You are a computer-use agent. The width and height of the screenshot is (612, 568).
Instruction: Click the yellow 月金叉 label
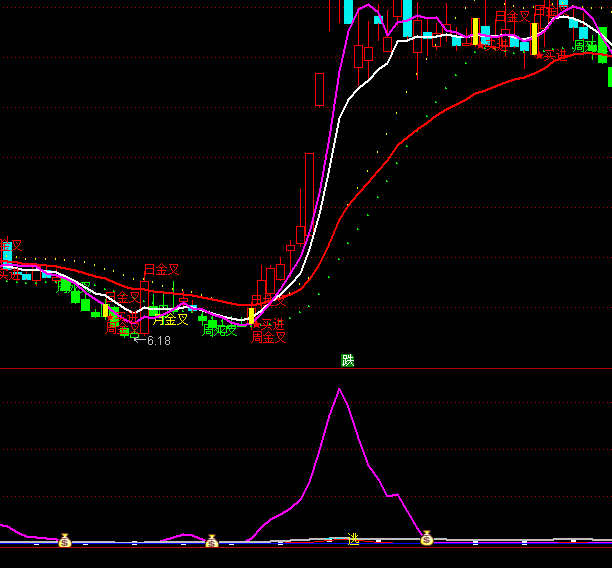click(170, 320)
